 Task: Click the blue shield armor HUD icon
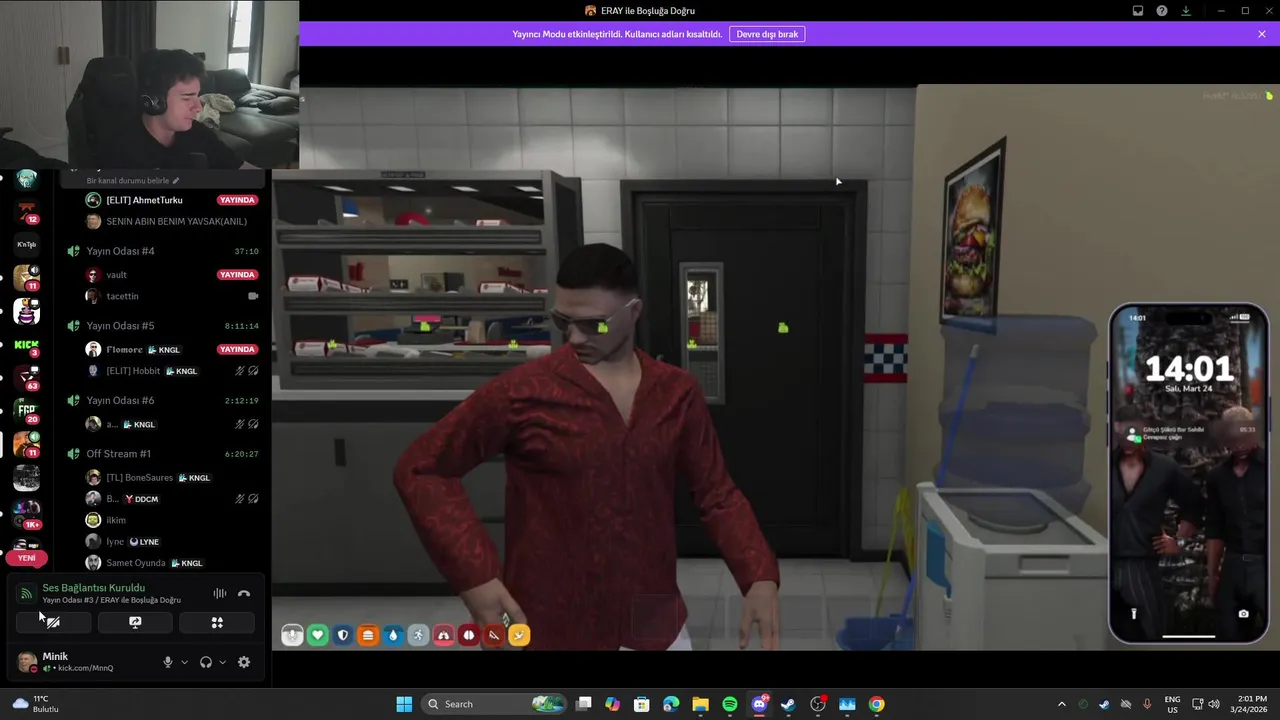tap(343, 635)
